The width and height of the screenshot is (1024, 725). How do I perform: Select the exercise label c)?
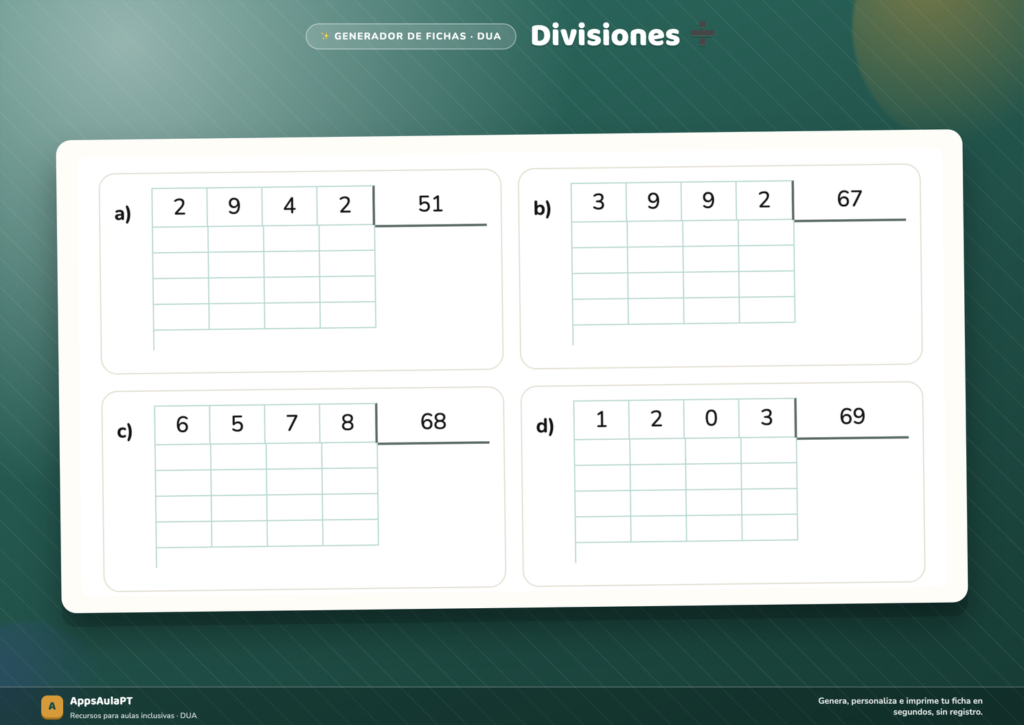coord(125,431)
